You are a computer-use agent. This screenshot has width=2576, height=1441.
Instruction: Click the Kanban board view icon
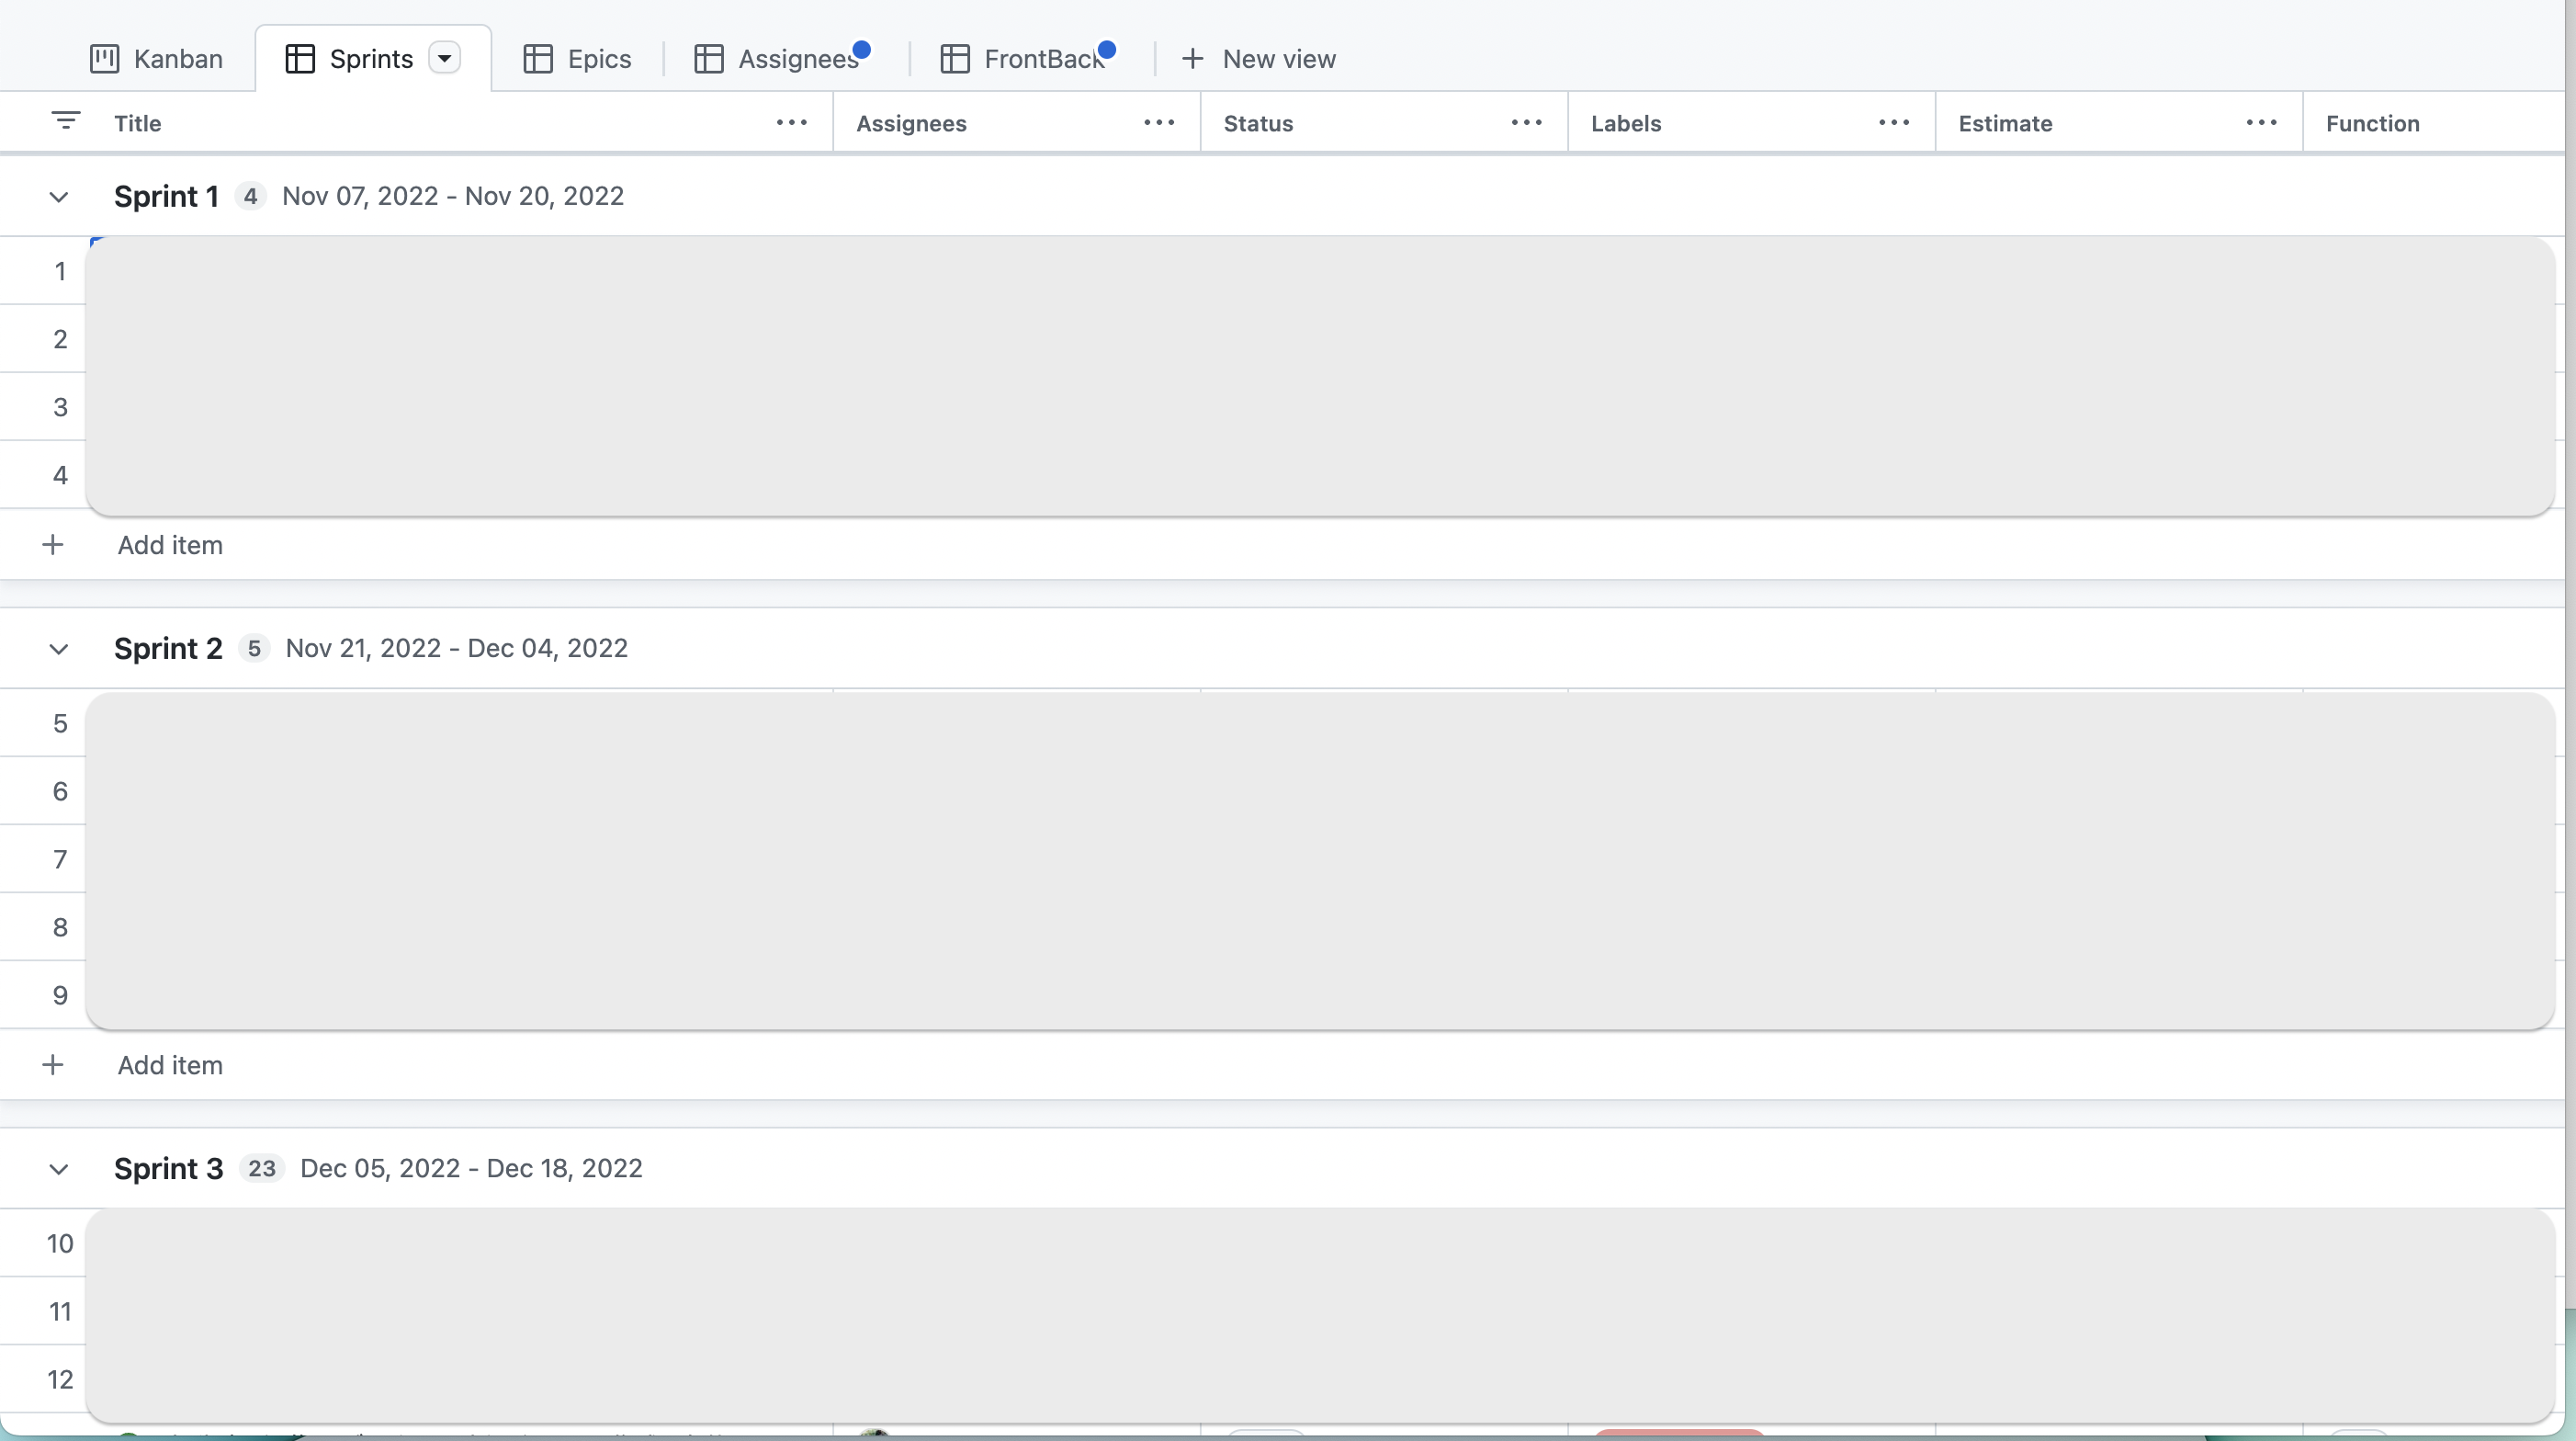(104, 59)
